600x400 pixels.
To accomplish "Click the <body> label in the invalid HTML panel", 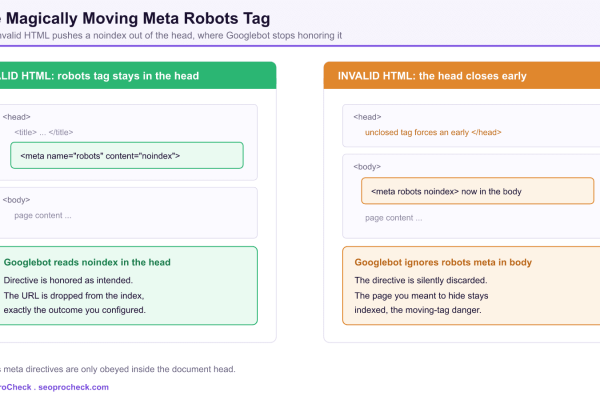I will (x=367, y=167).
